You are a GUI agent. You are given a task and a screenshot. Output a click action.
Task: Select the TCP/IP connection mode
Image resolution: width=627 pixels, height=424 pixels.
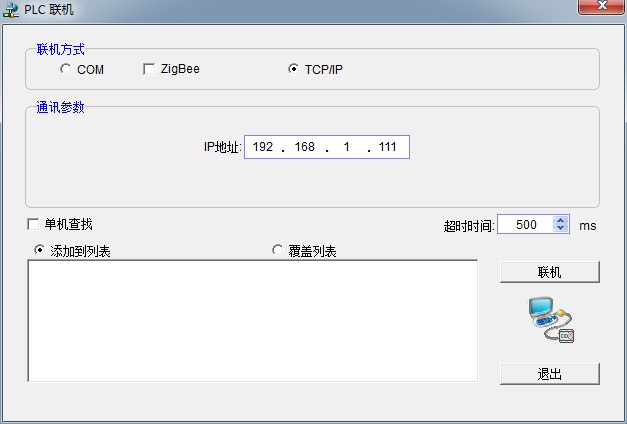293,69
